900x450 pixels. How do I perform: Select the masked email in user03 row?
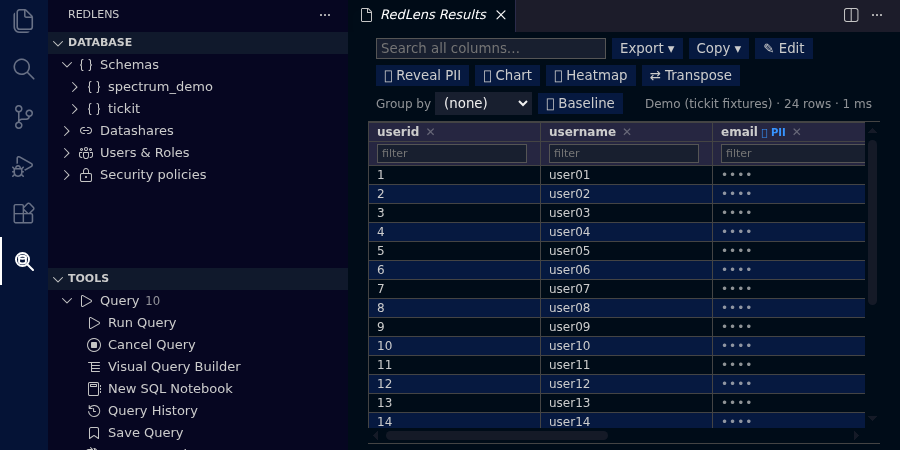pyautogui.click(x=789, y=213)
